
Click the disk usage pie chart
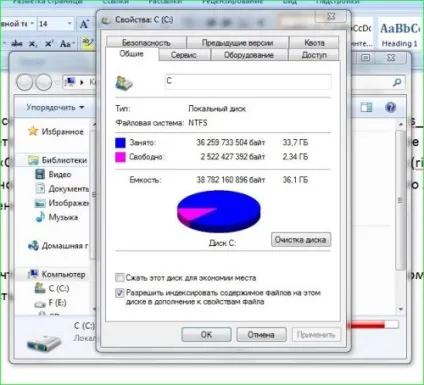click(x=219, y=211)
